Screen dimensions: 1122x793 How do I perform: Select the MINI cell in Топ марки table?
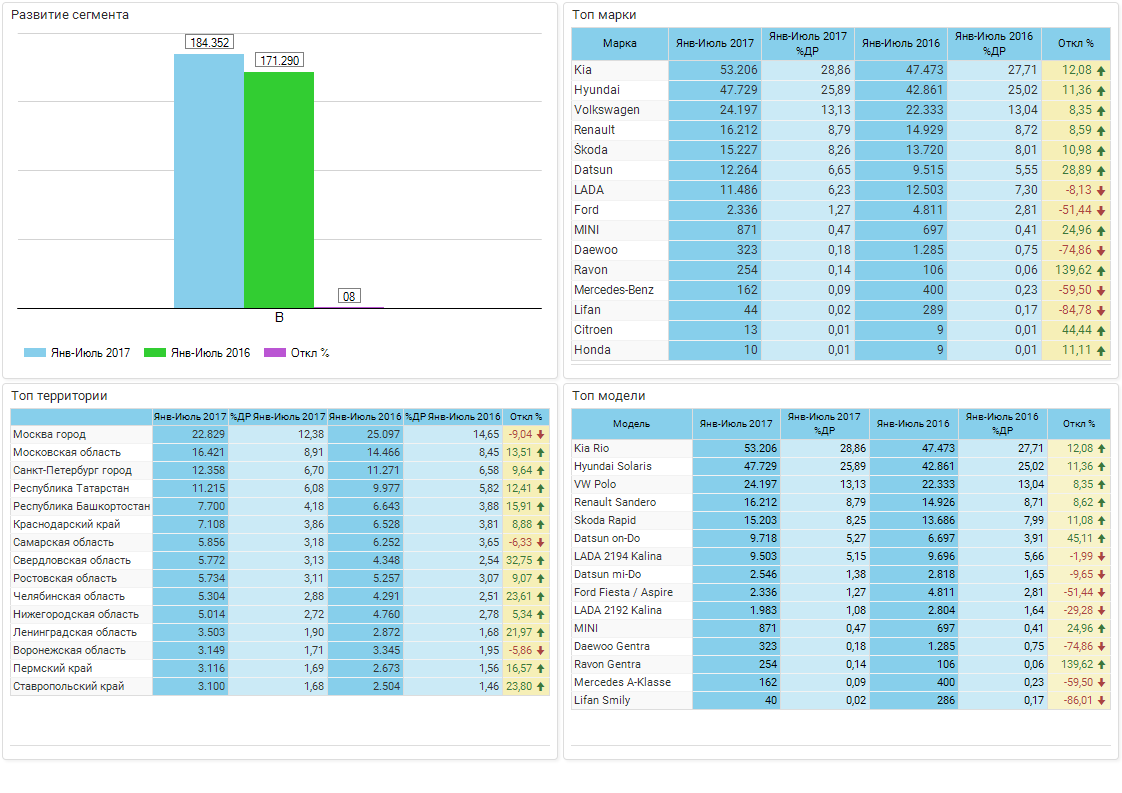620,230
